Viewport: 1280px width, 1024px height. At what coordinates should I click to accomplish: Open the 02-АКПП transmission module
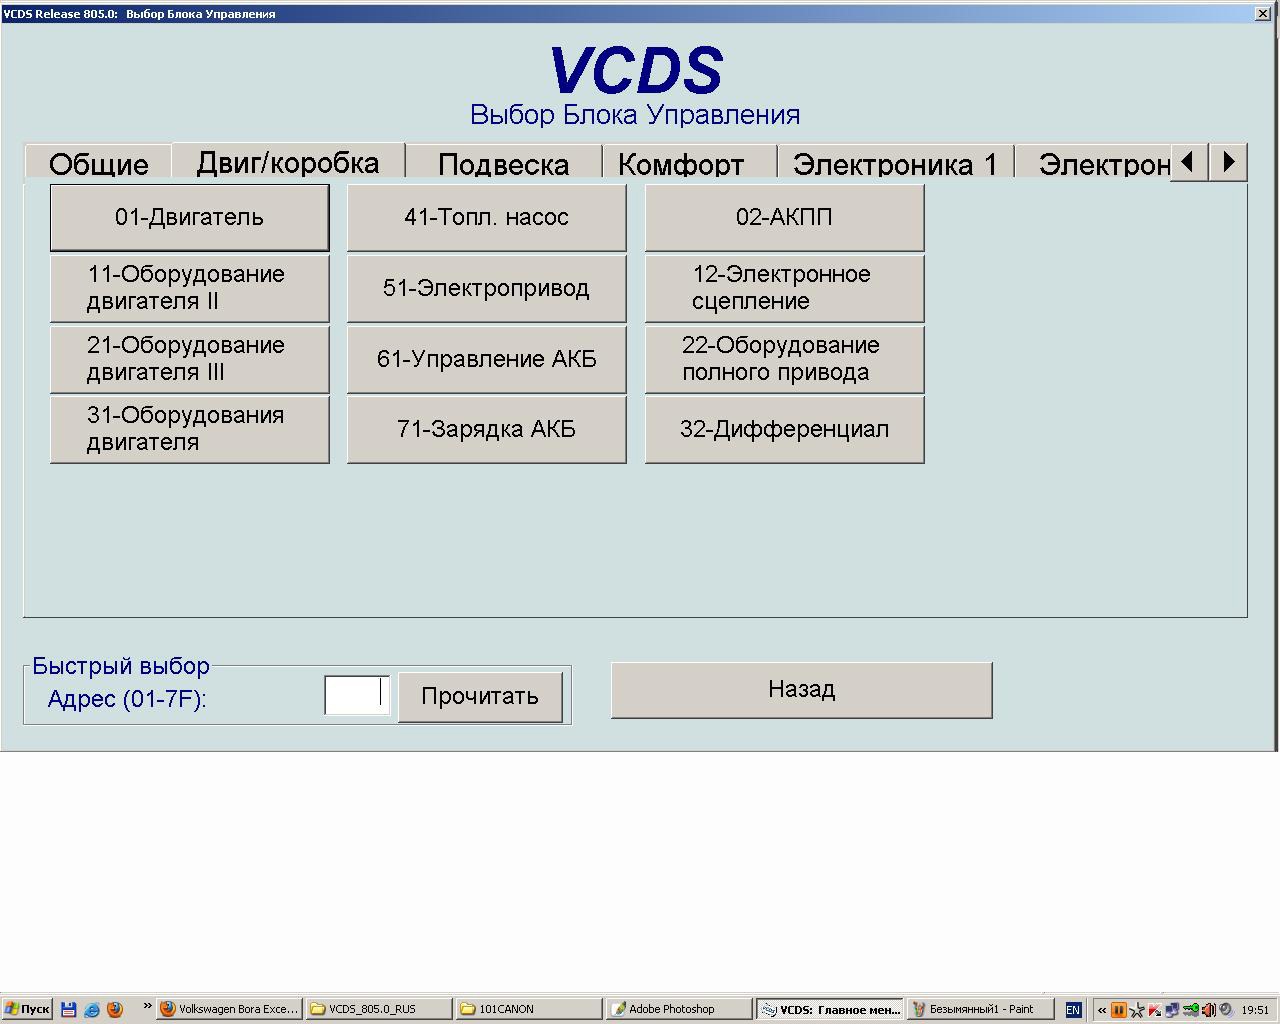point(784,217)
